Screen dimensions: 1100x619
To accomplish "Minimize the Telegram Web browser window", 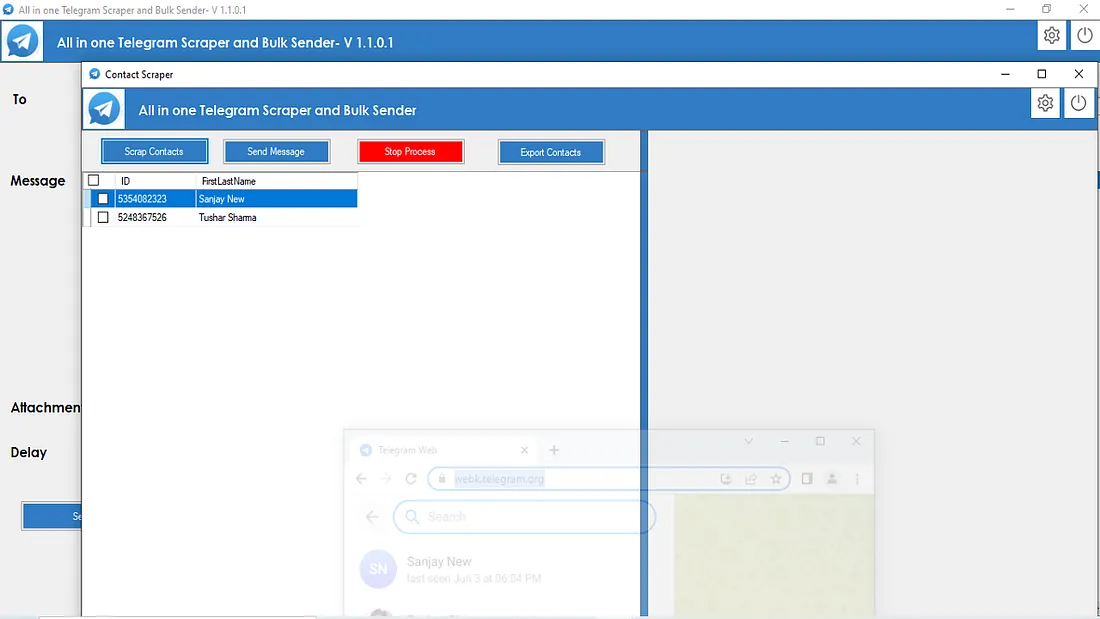I will coord(784,441).
